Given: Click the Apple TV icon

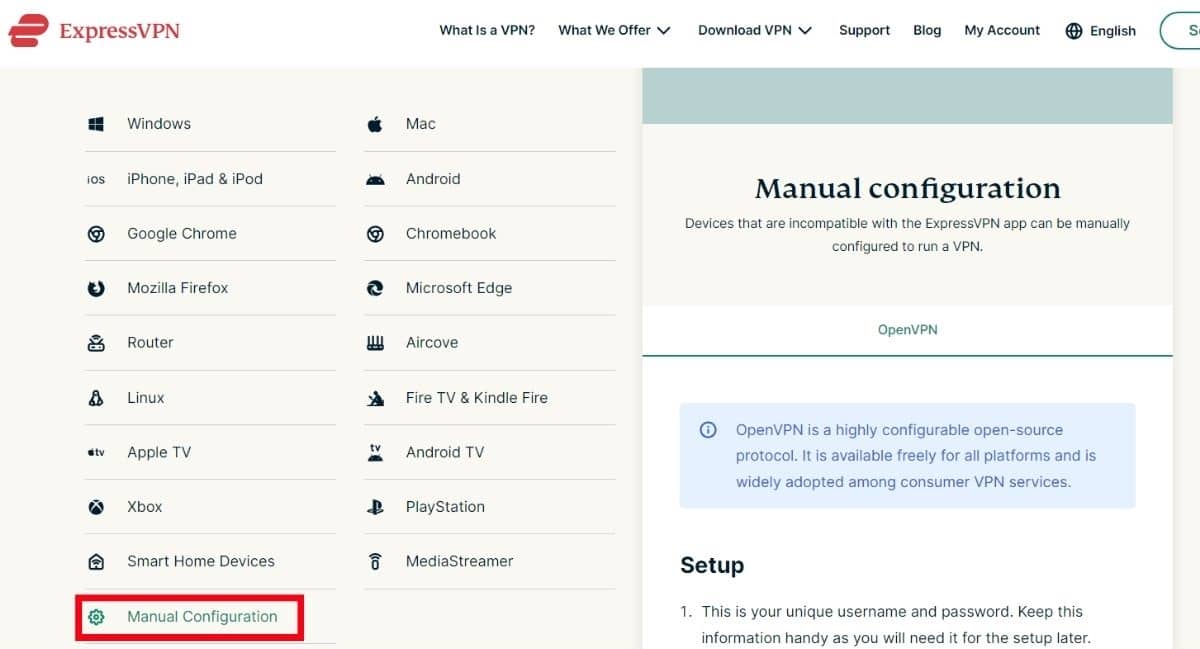Looking at the screenshot, I should pyautogui.click(x=96, y=453).
